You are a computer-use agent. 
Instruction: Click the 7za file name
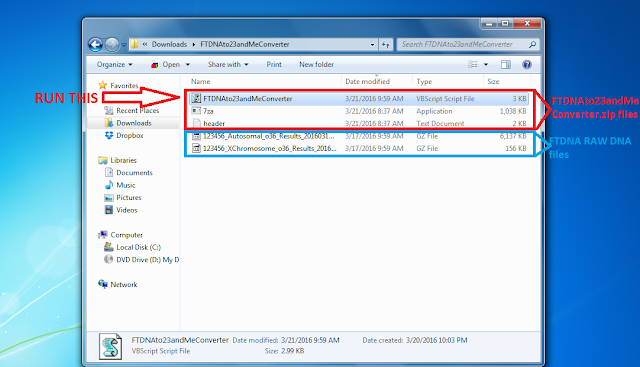208,111
